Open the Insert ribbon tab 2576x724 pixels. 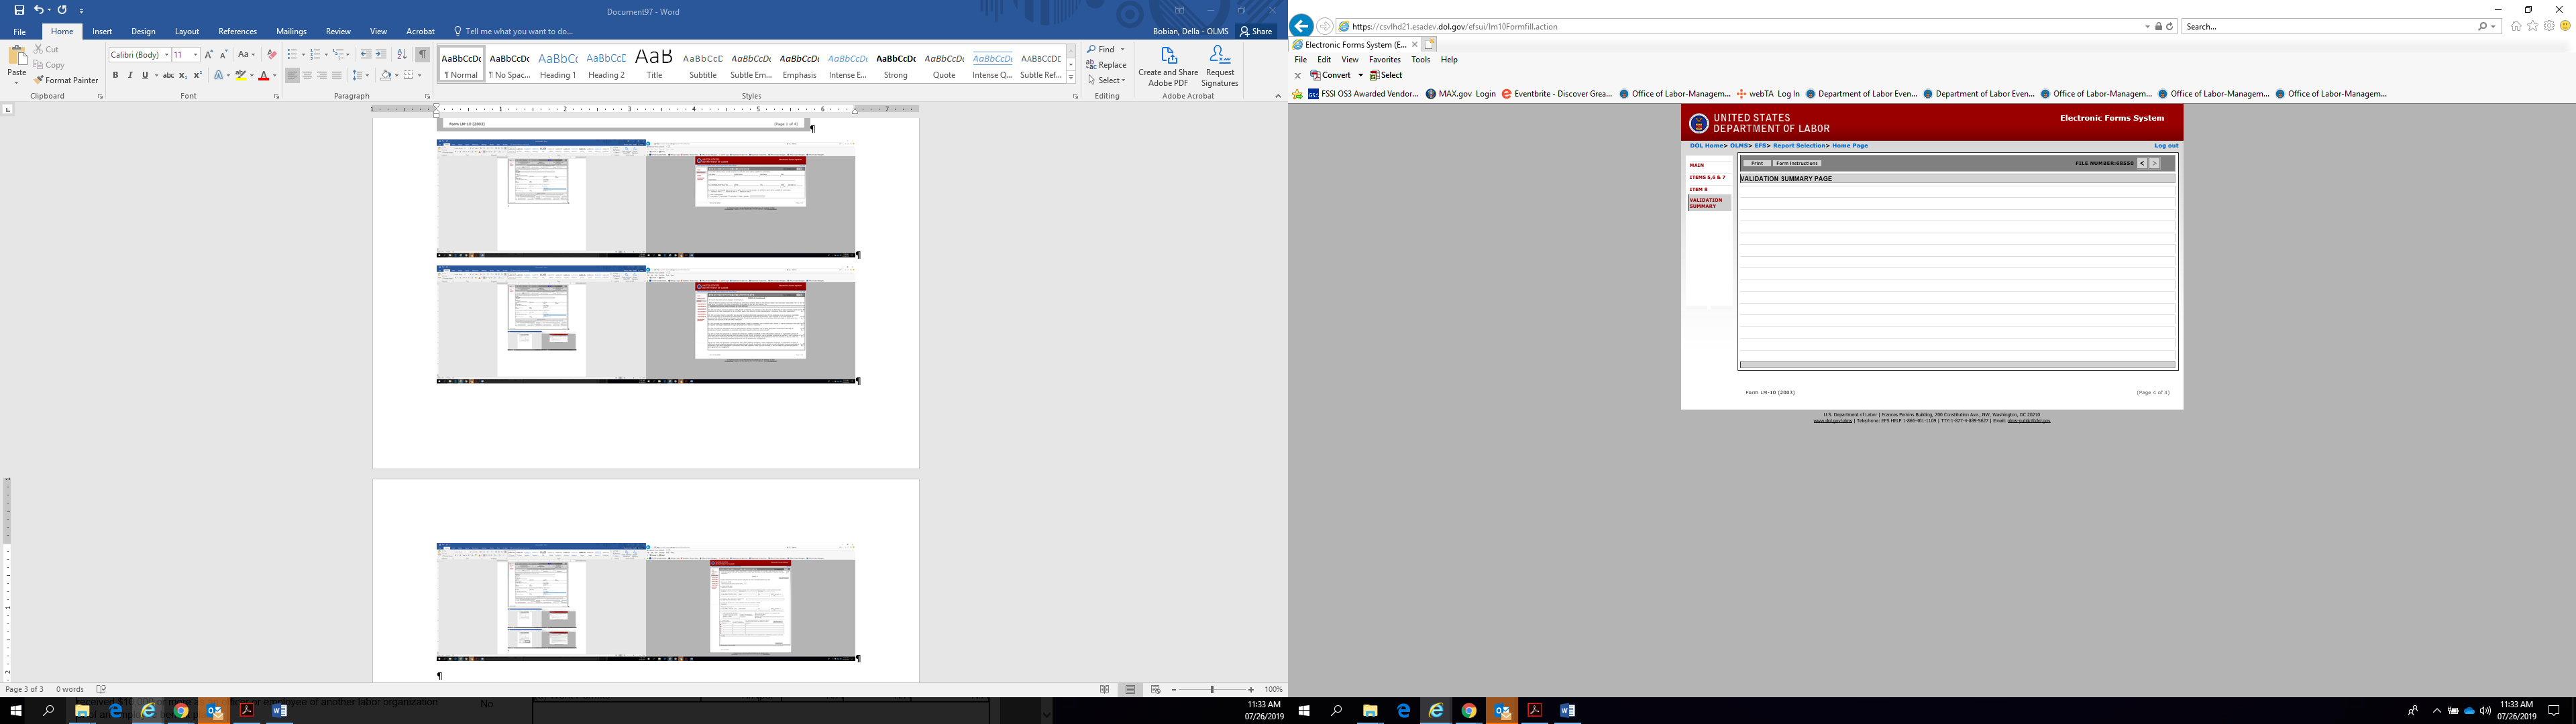[x=102, y=32]
